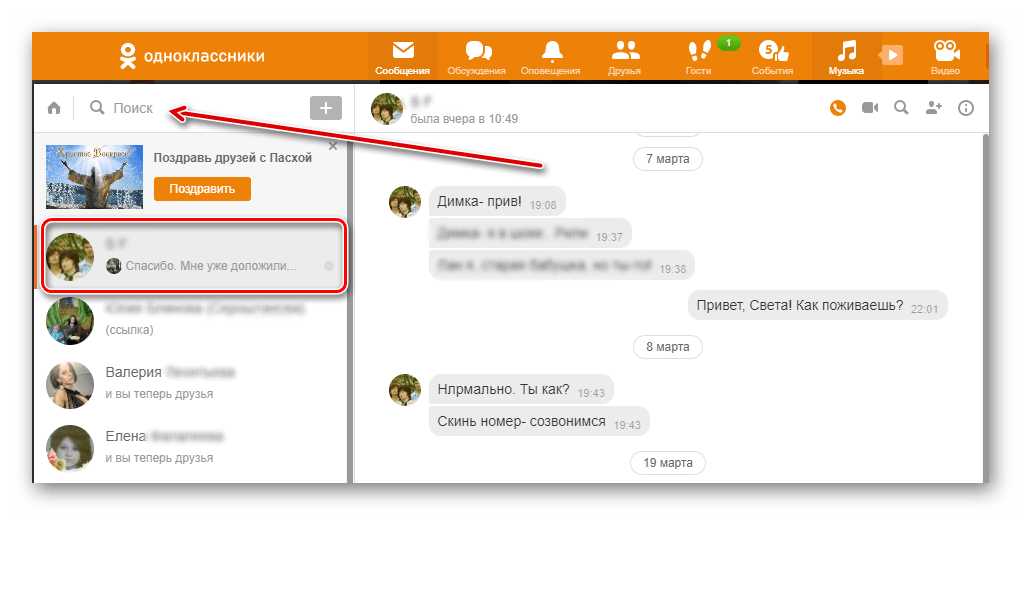The height and width of the screenshot is (595, 1021).
Task: Click Валерия's avatar photo
Action: pyautogui.click(x=70, y=385)
